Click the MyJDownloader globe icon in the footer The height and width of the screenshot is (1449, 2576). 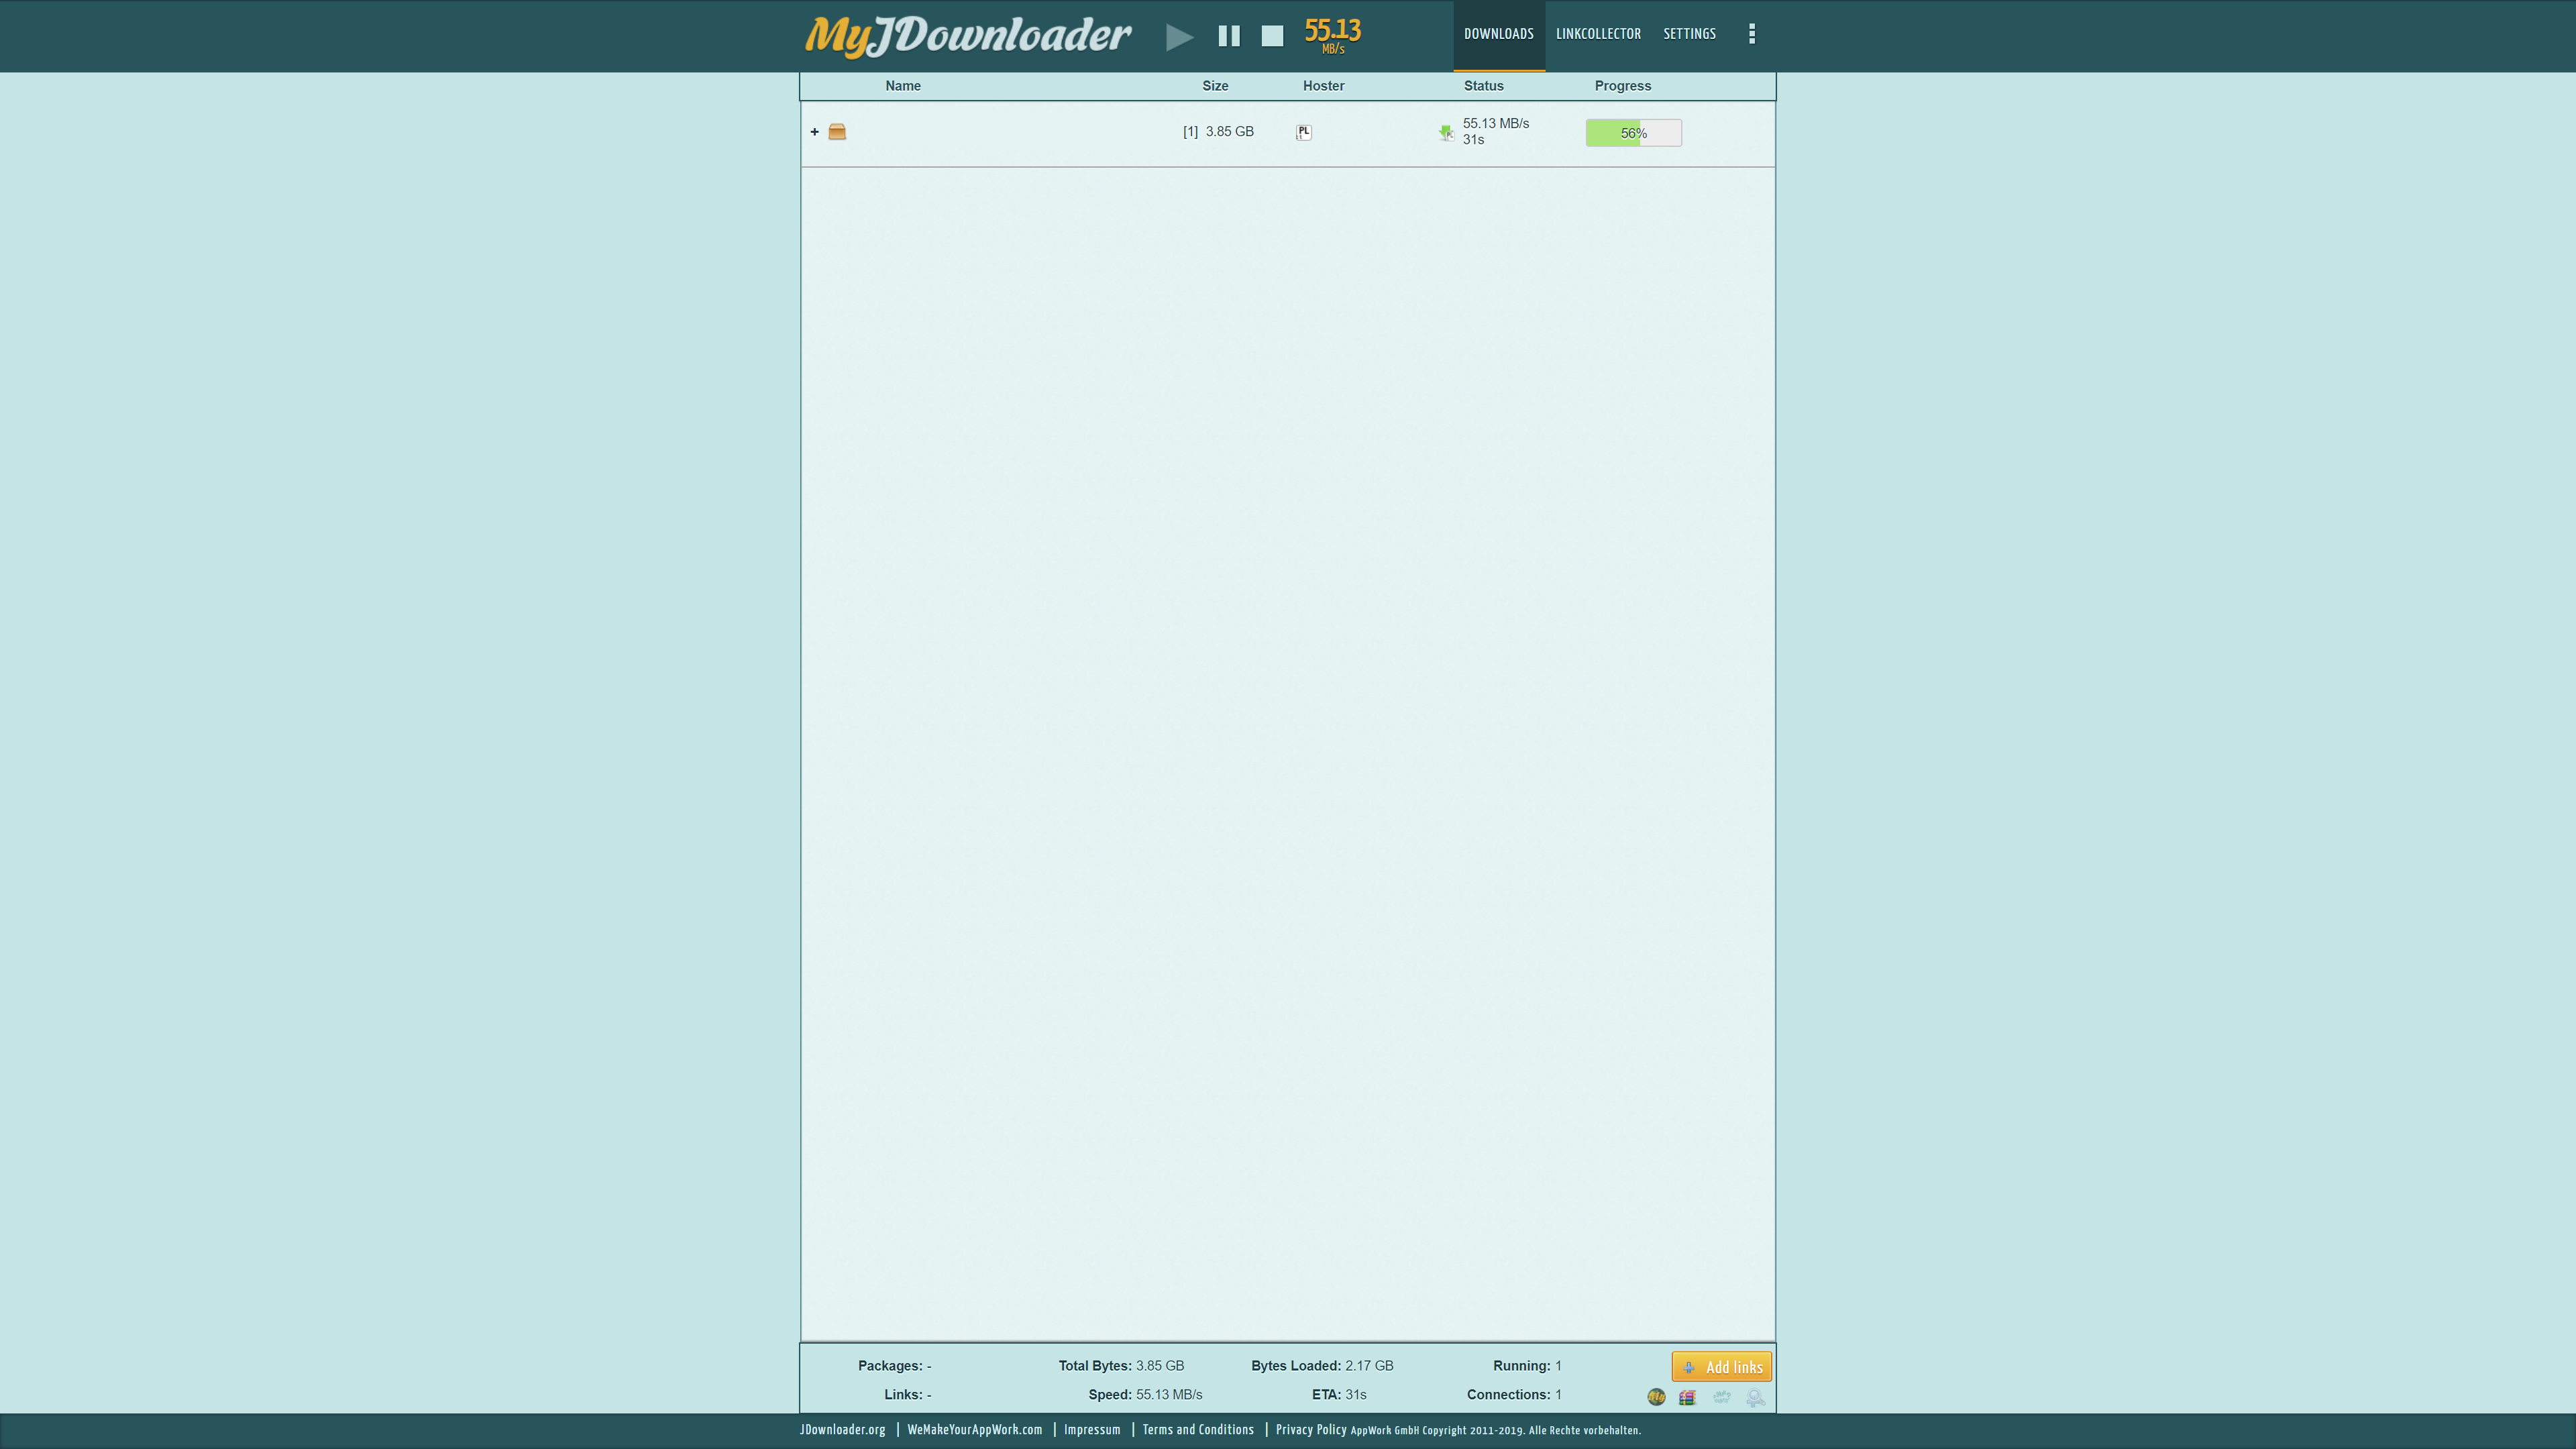click(1656, 1397)
